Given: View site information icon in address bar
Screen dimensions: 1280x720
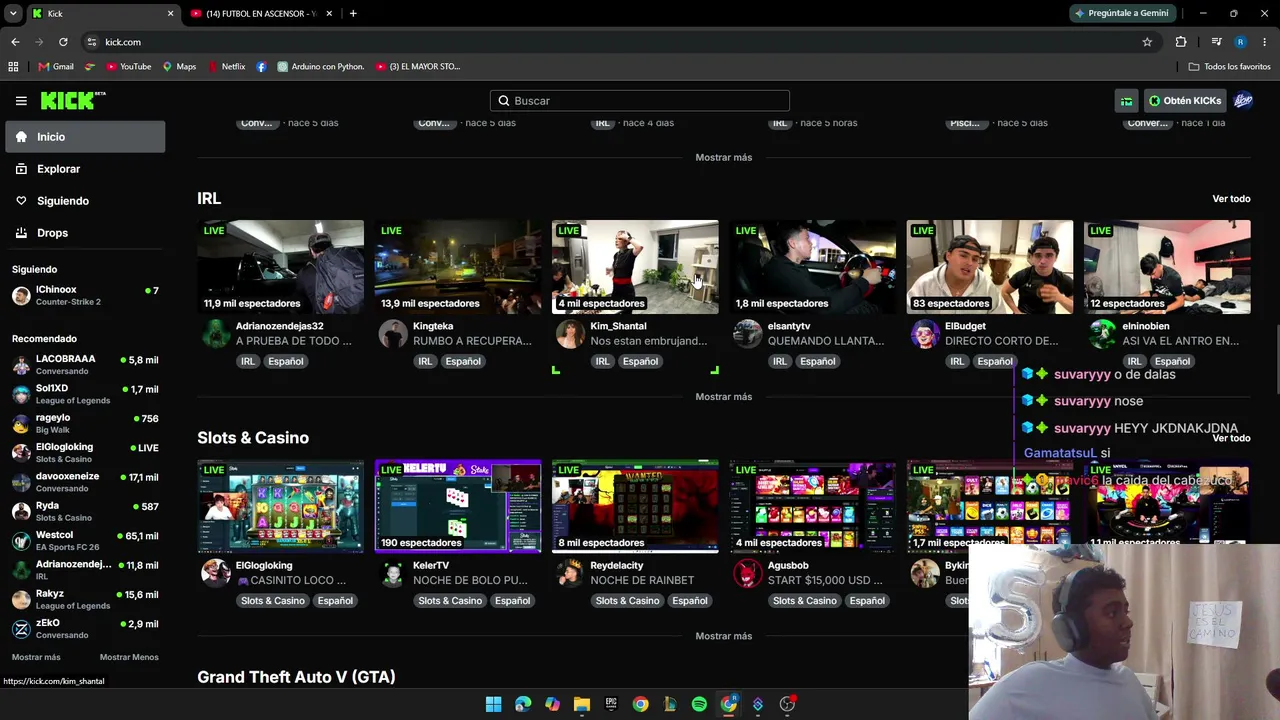Looking at the screenshot, I should [91, 42].
